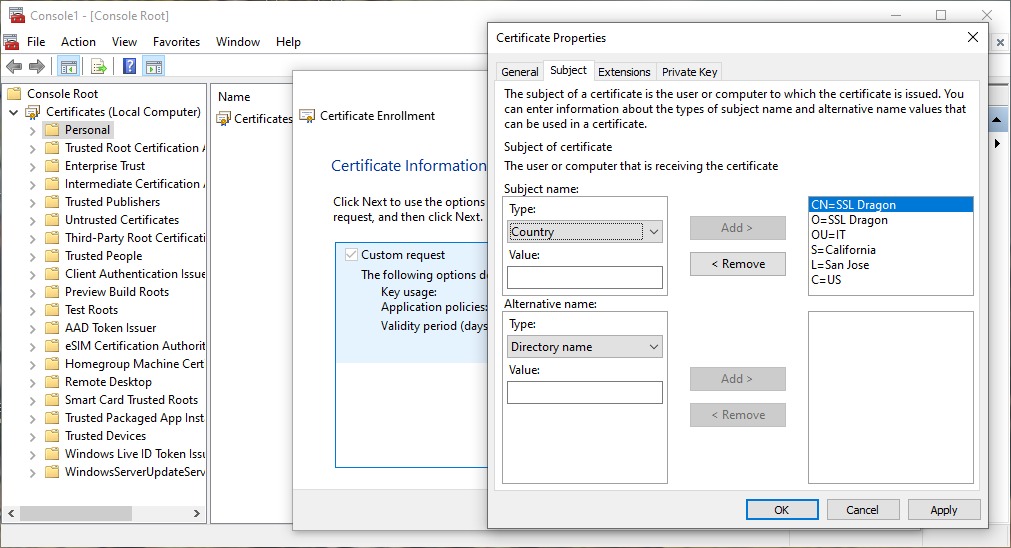Expand the Trusted People node
The height and width of the screenshot is (548, 1011).
pyautogui.click(x=32, y=257)
